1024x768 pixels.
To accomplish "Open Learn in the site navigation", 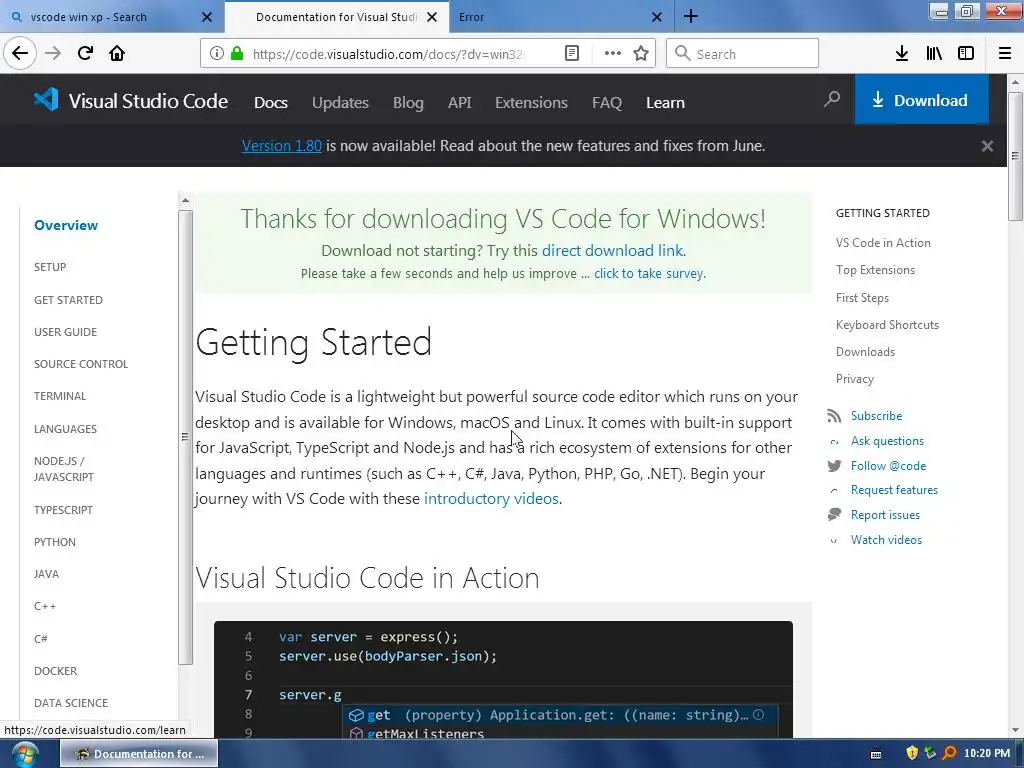I will pos(665,103).
